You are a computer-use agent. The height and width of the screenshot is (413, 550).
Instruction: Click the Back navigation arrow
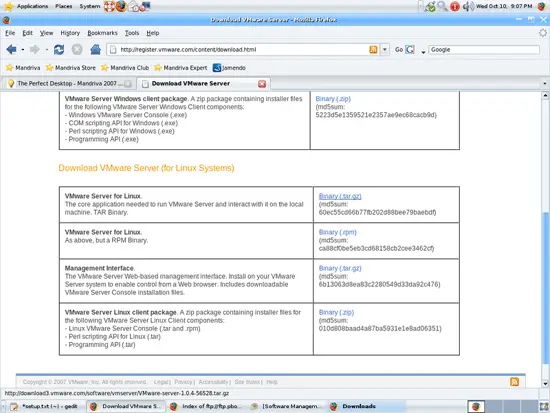click(11, 49)
